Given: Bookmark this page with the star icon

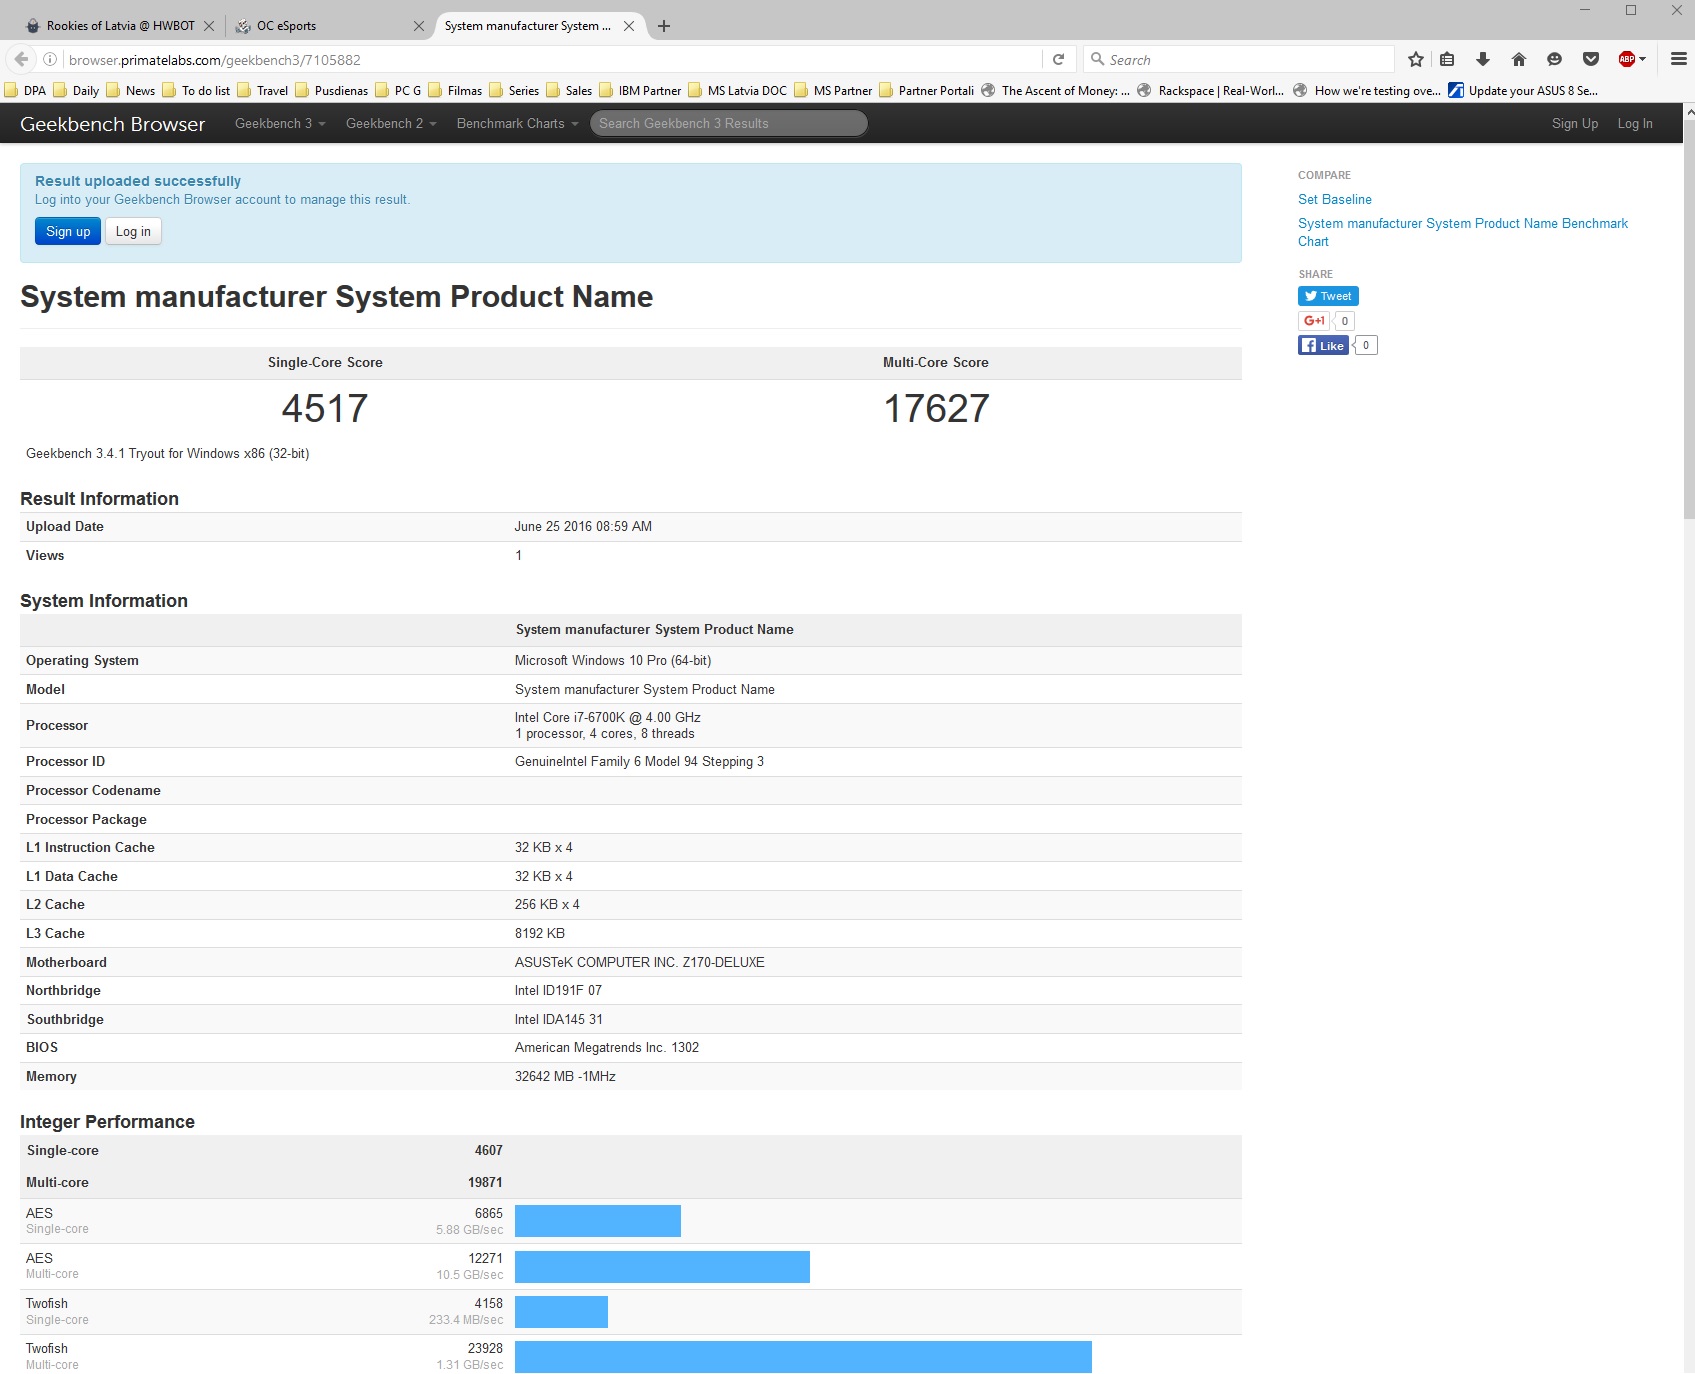Looking at the screenshot, I should pos(1416,59).
